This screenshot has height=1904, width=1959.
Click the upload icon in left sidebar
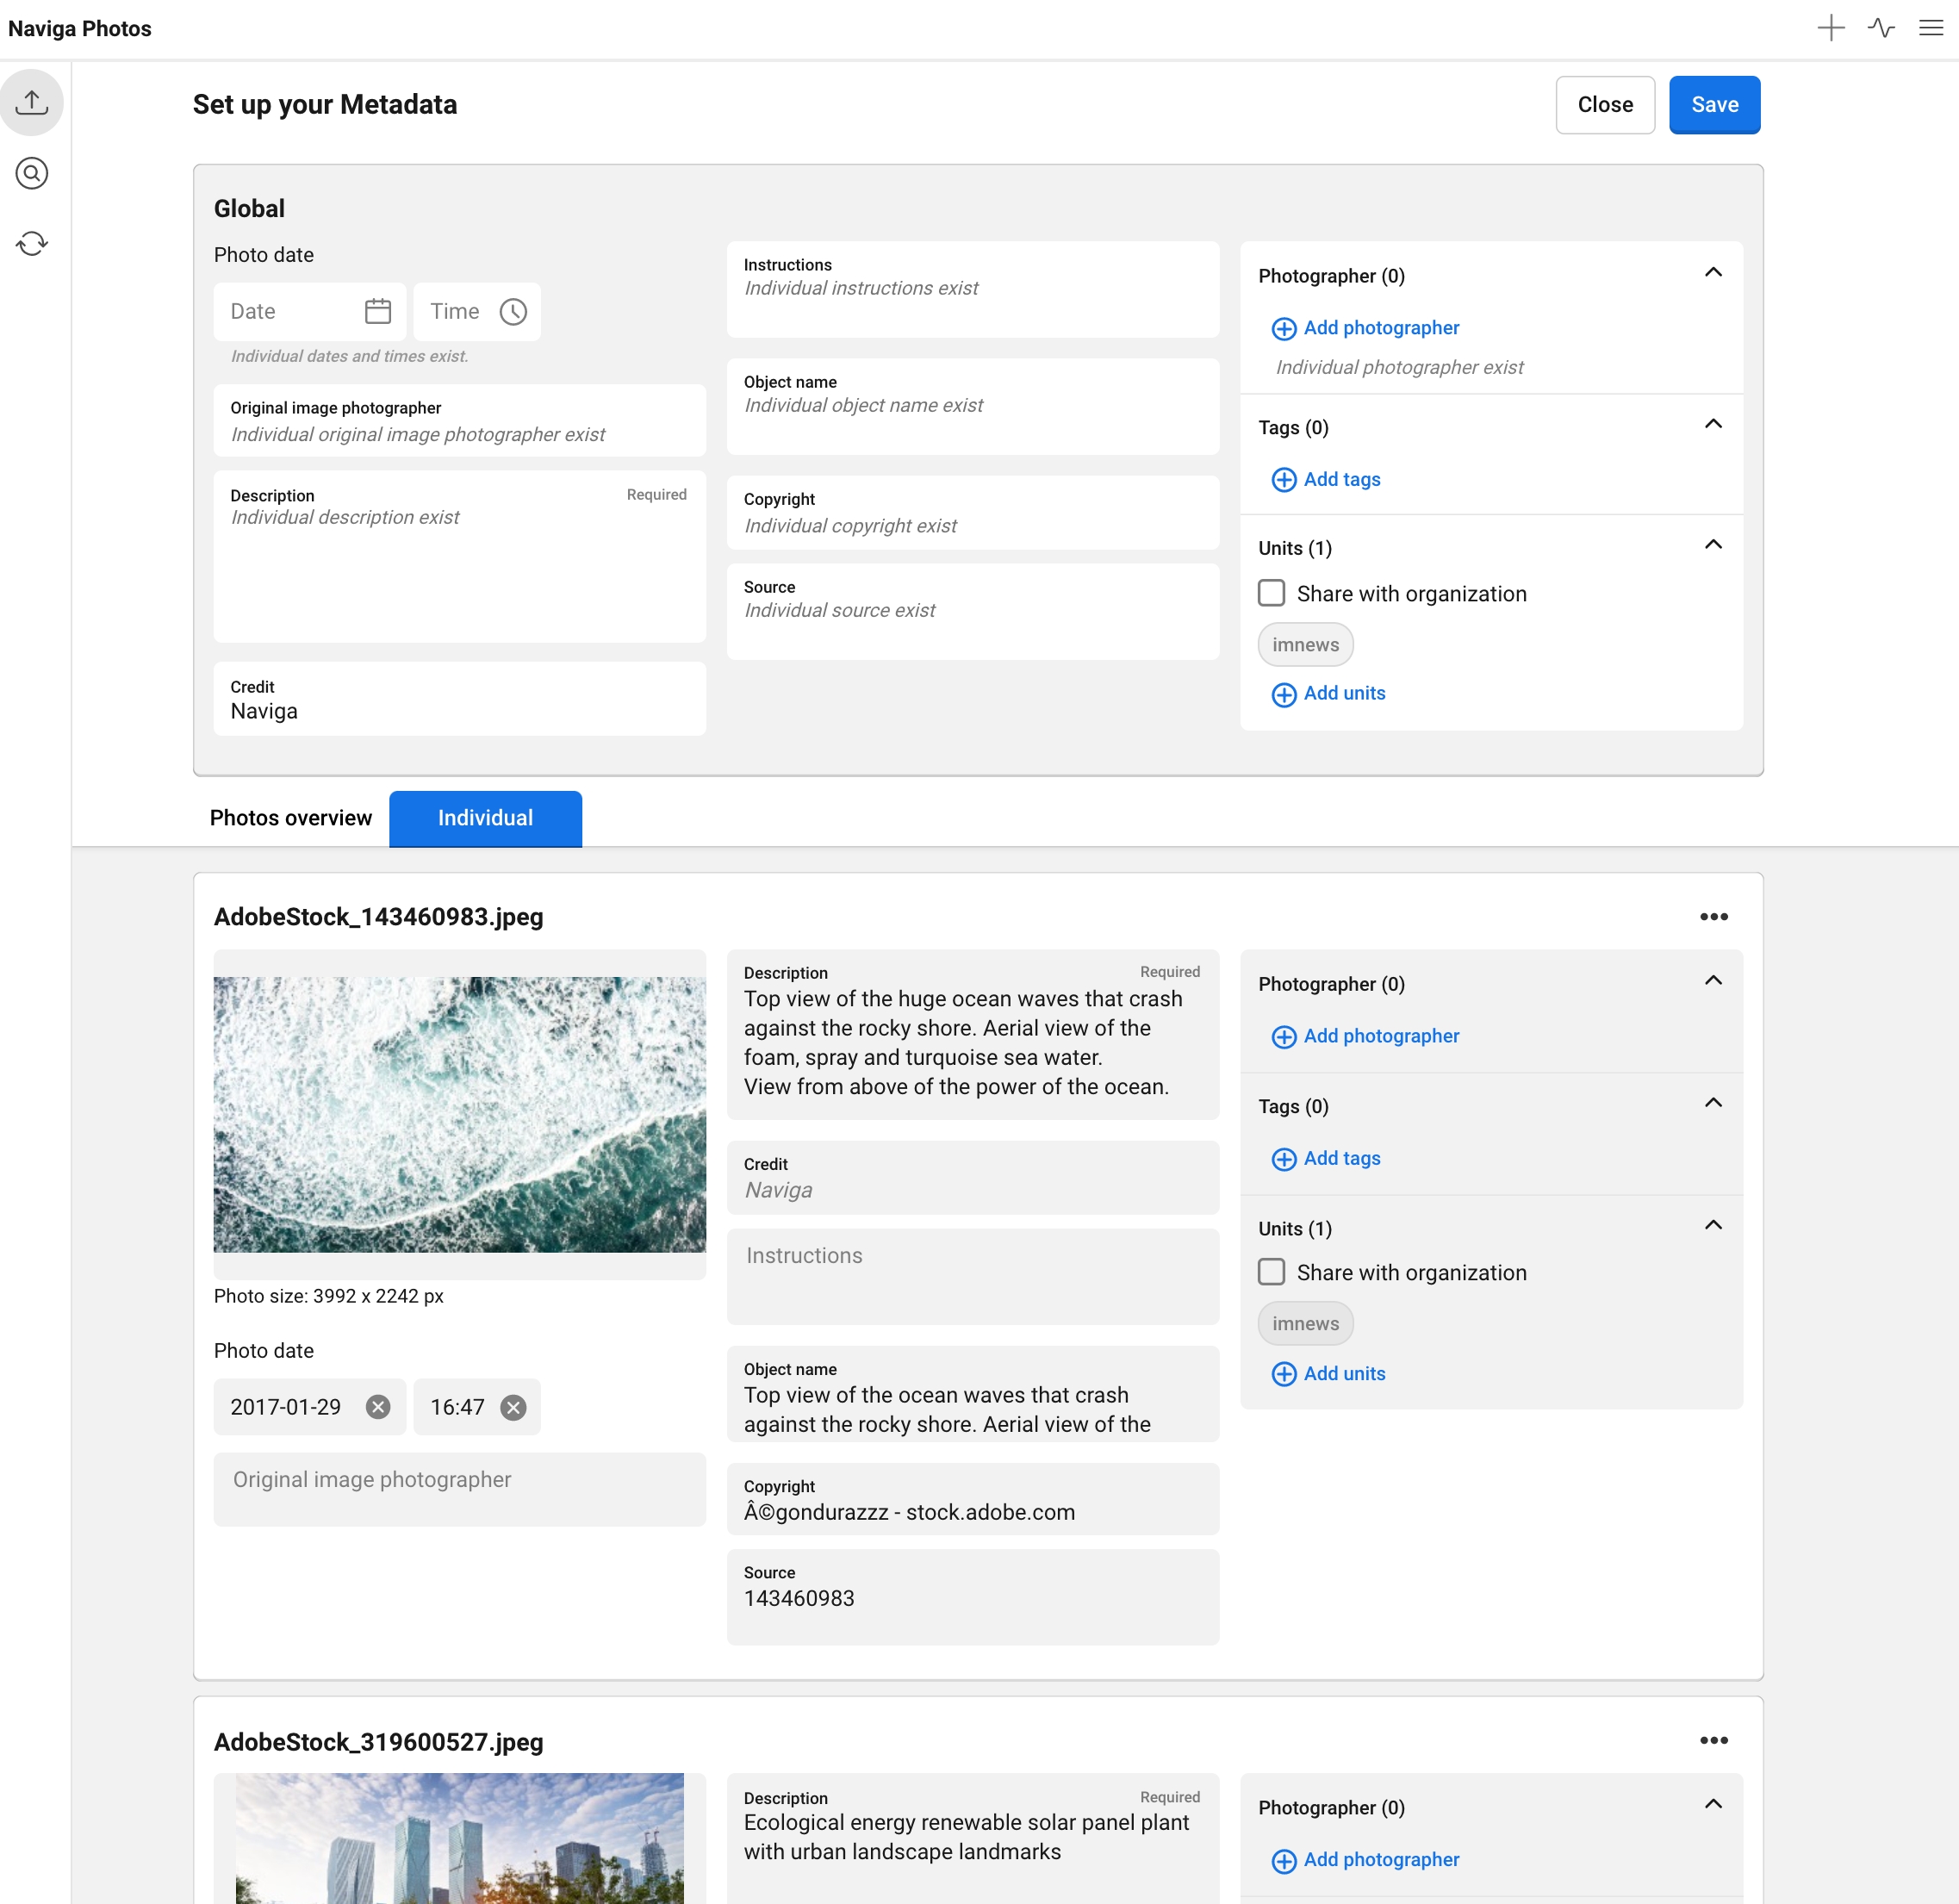coord(32,102)
